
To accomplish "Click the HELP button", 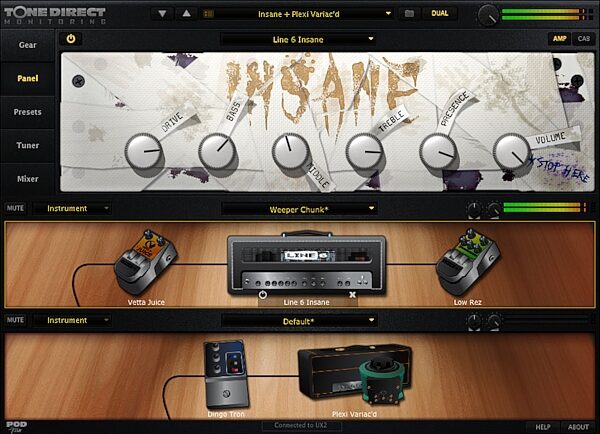I will click(x=543, y=427).
